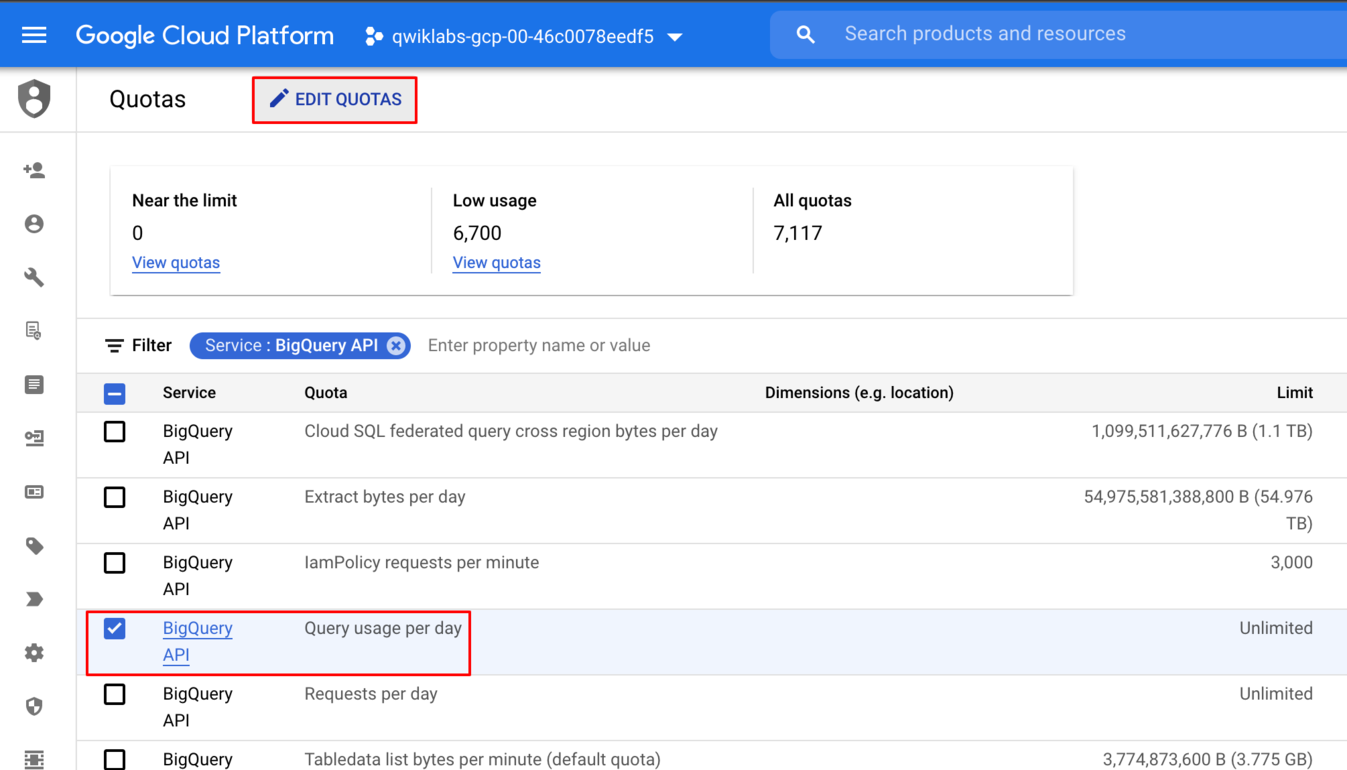Check the Requests per day checkbox
Screen dimensions: 1347x770
pos(115,695)
